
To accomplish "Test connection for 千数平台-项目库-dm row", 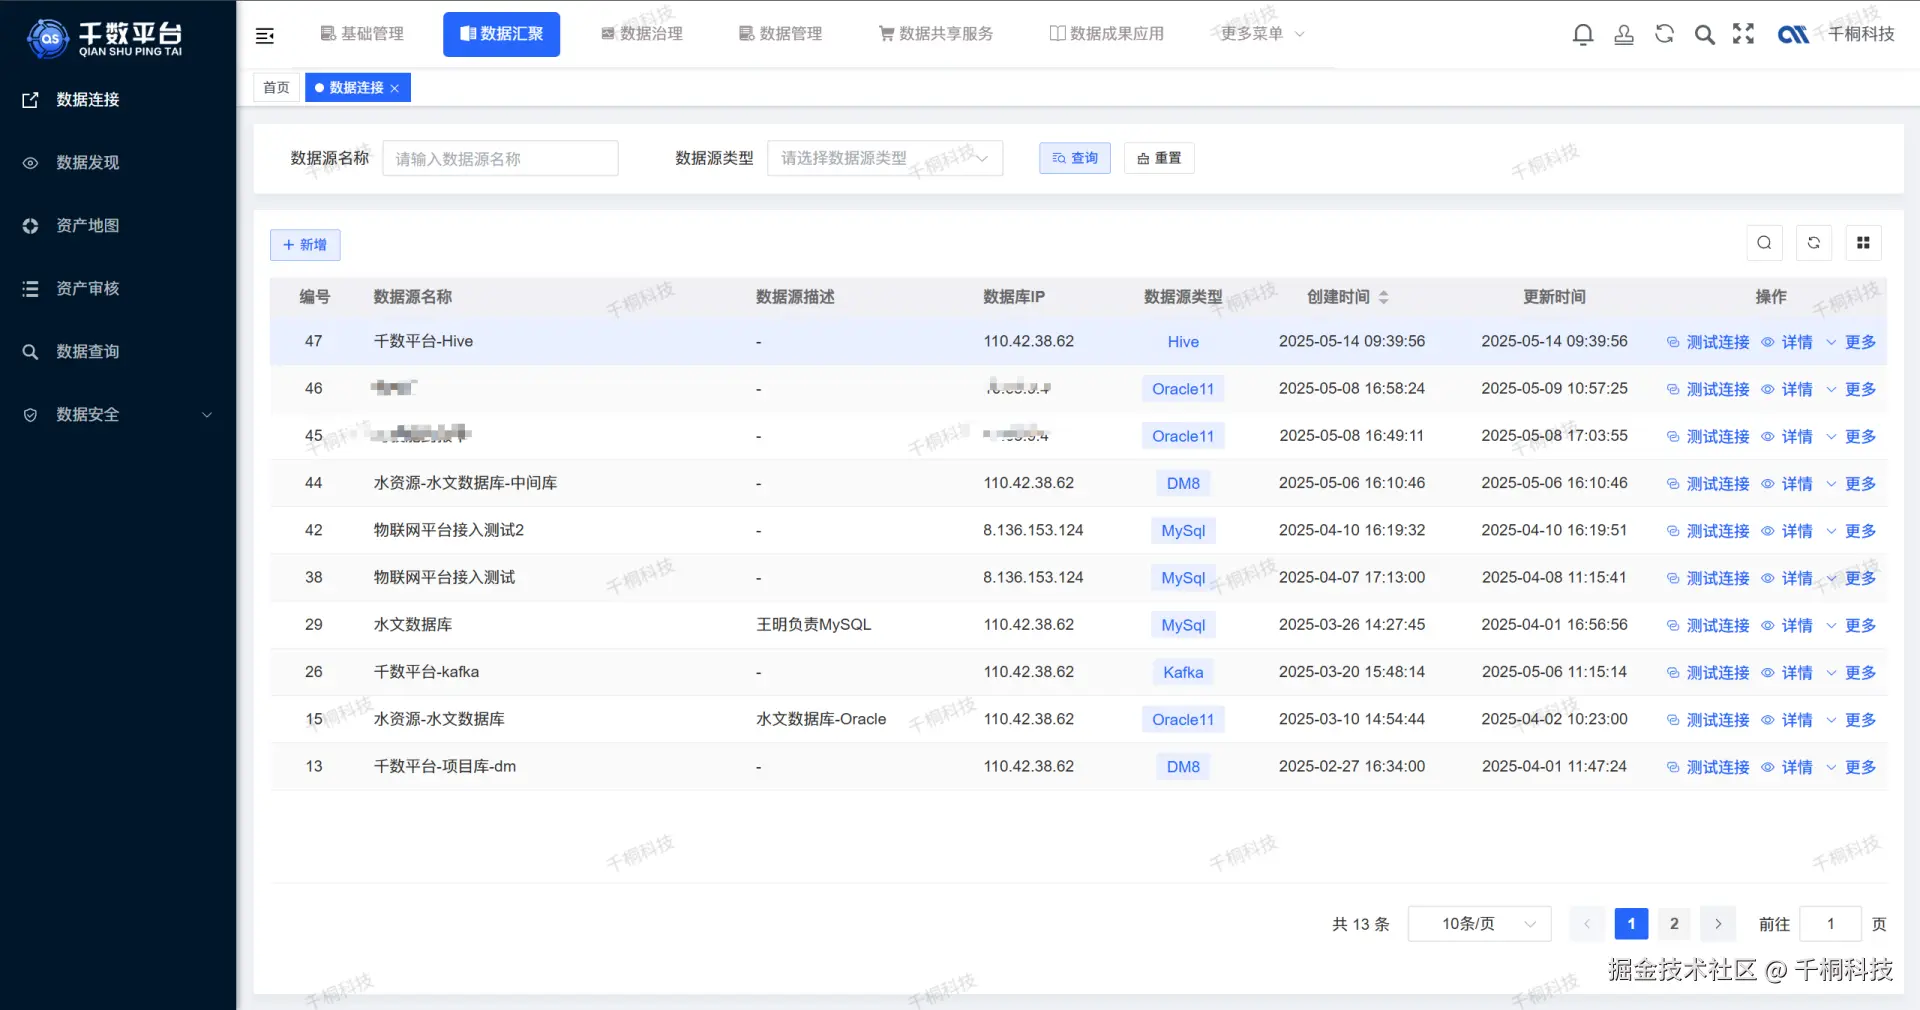I will coord(1708,767).
